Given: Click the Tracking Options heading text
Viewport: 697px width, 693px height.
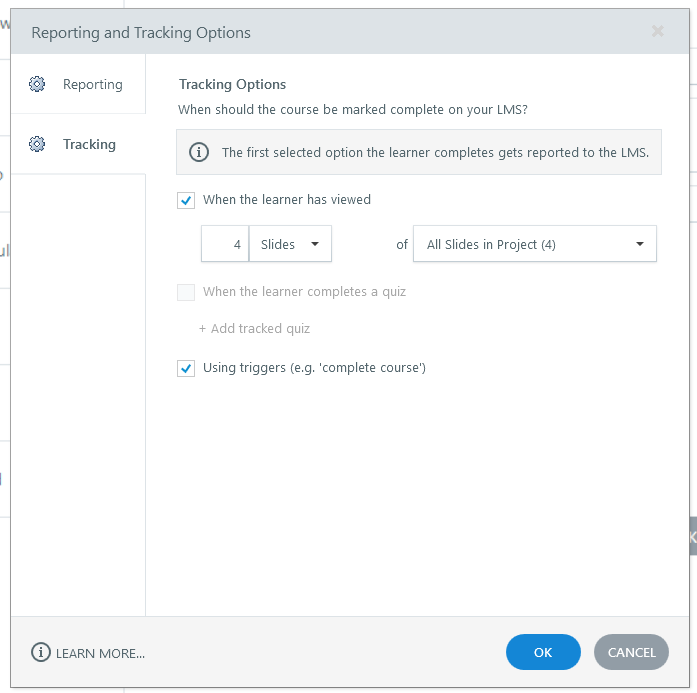Looking at the screenshot, I should pyautogui.click(x=232, y=84).
